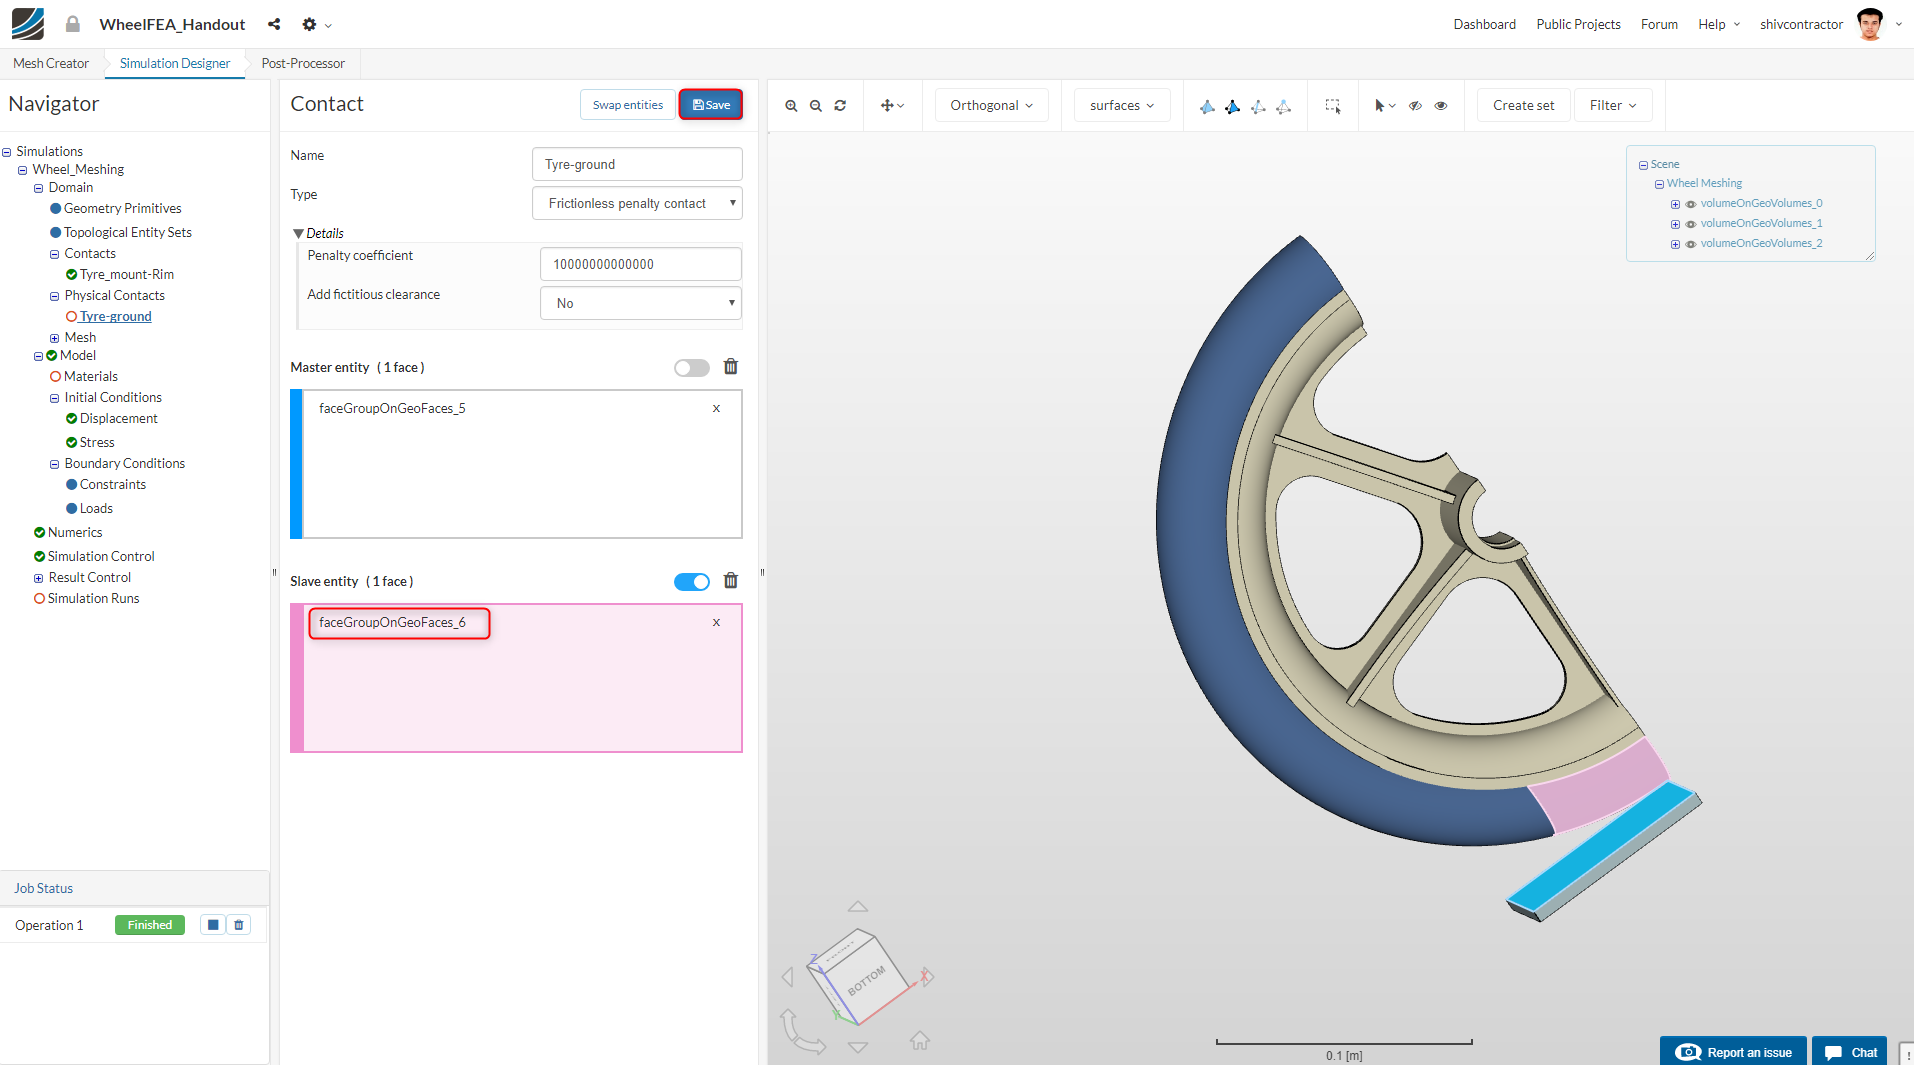Image resolution: width=1914 pixels, height=1065 pixels.
Task: Click the Swap entities button
Action: coord(627,105)
